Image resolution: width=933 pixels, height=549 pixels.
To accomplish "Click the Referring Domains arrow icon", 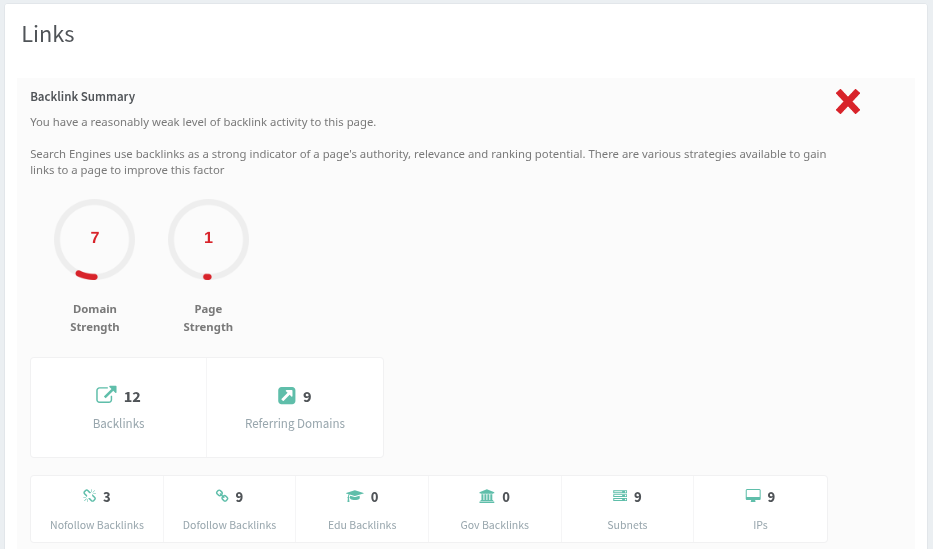I will click(x=287, y=396).
